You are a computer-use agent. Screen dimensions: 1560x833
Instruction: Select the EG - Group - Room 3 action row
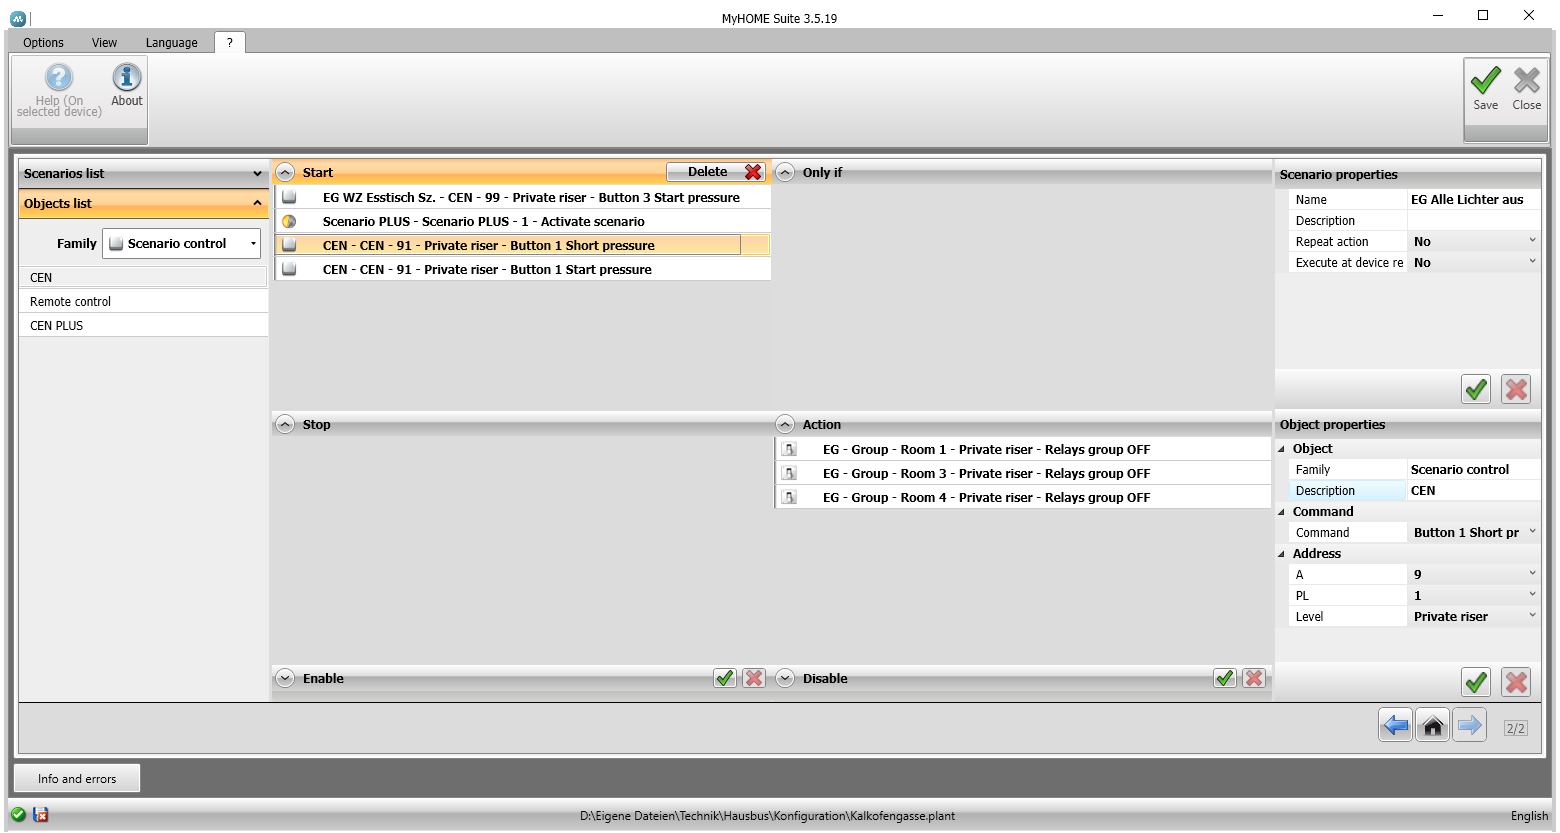click(x=1023, y=473)
